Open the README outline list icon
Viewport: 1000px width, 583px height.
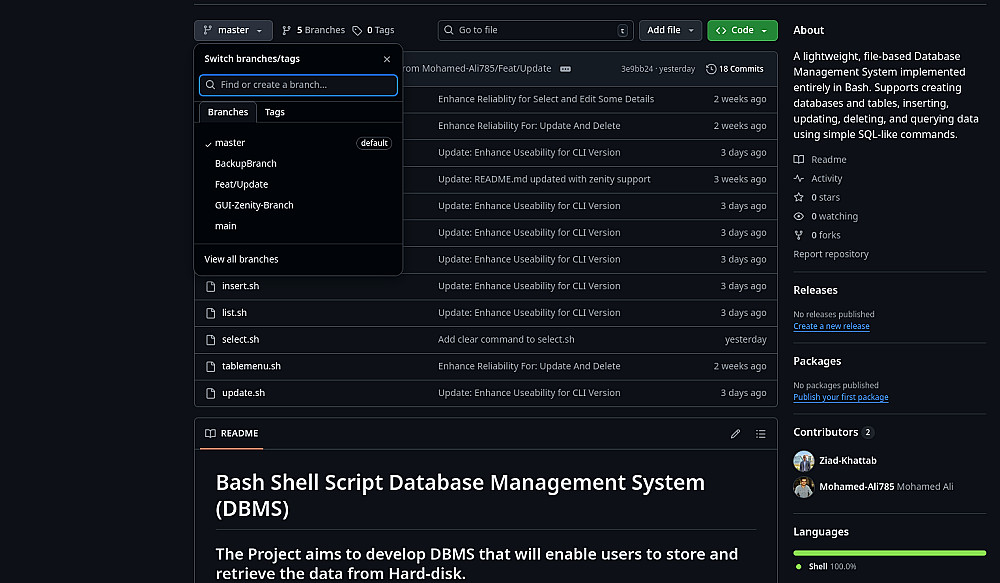(761, 434)
